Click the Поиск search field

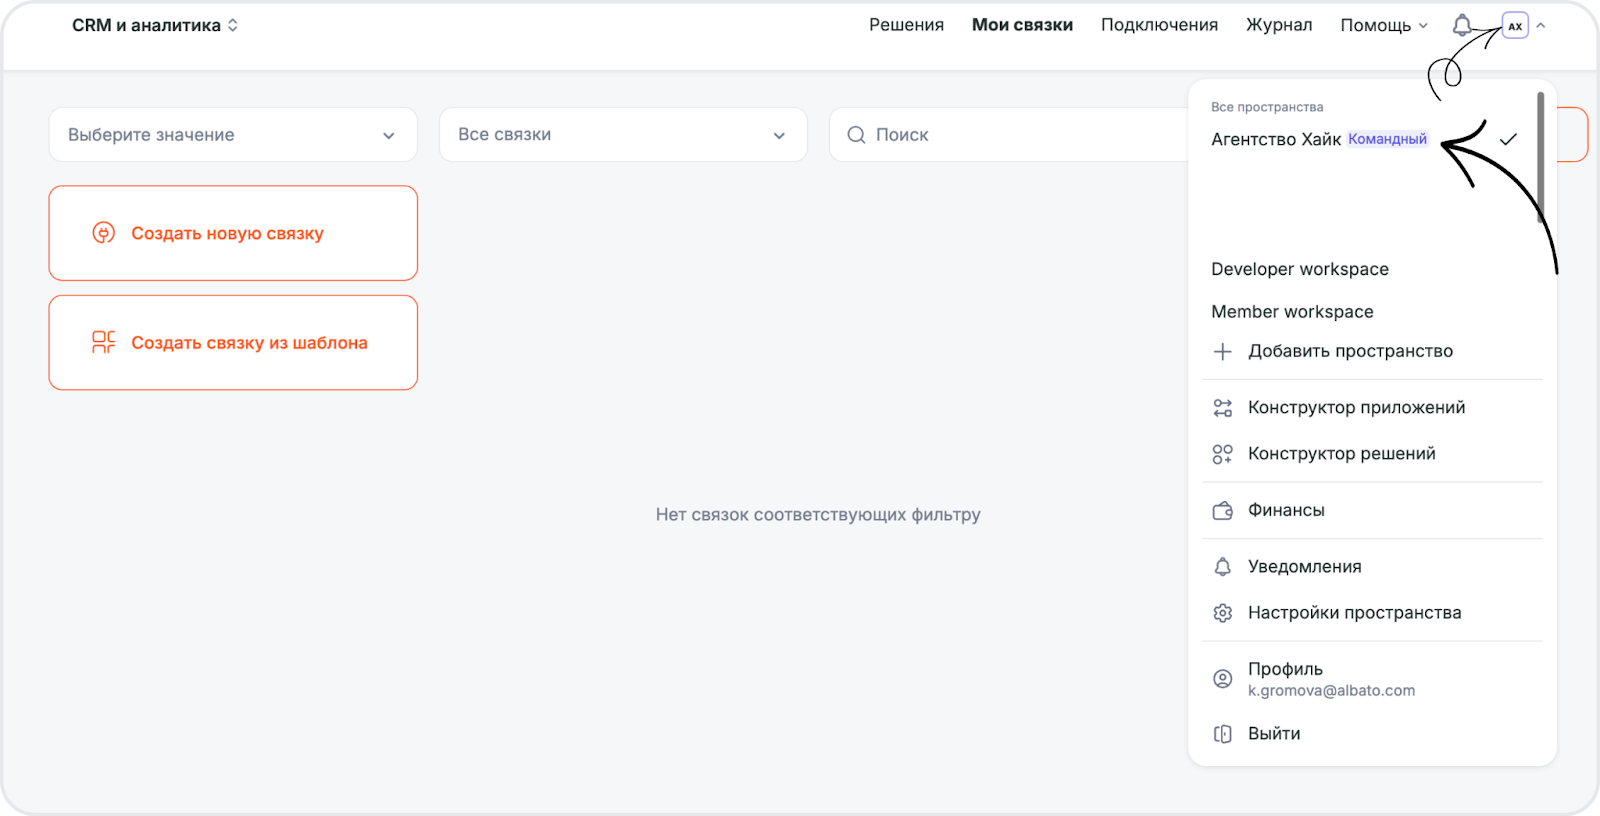pos(1010,135)
